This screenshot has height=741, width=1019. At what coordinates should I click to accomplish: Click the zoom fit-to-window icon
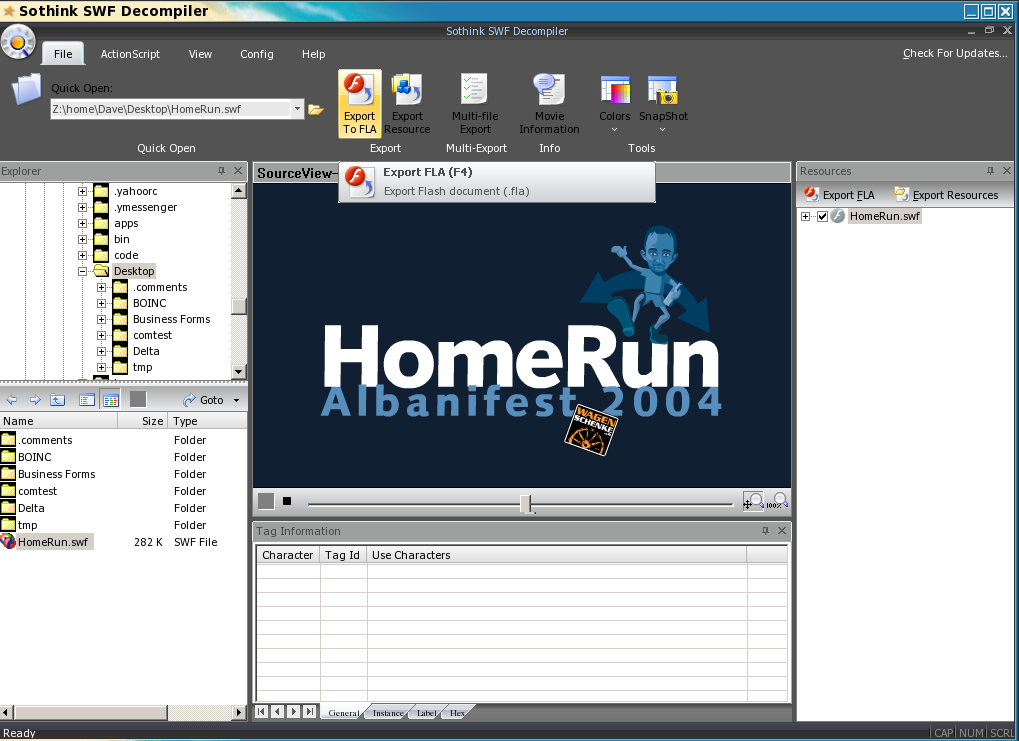click(x=753, y=501)
